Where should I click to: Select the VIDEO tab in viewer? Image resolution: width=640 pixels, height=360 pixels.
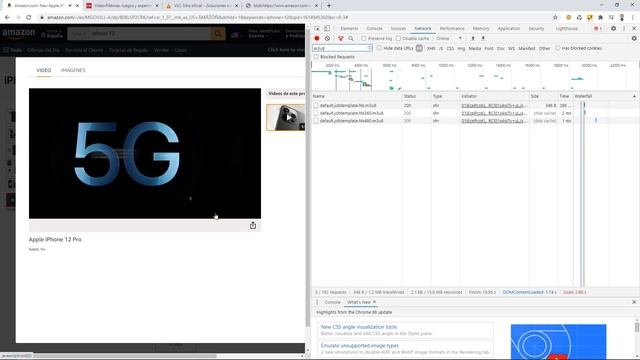(x=44, y=70)
